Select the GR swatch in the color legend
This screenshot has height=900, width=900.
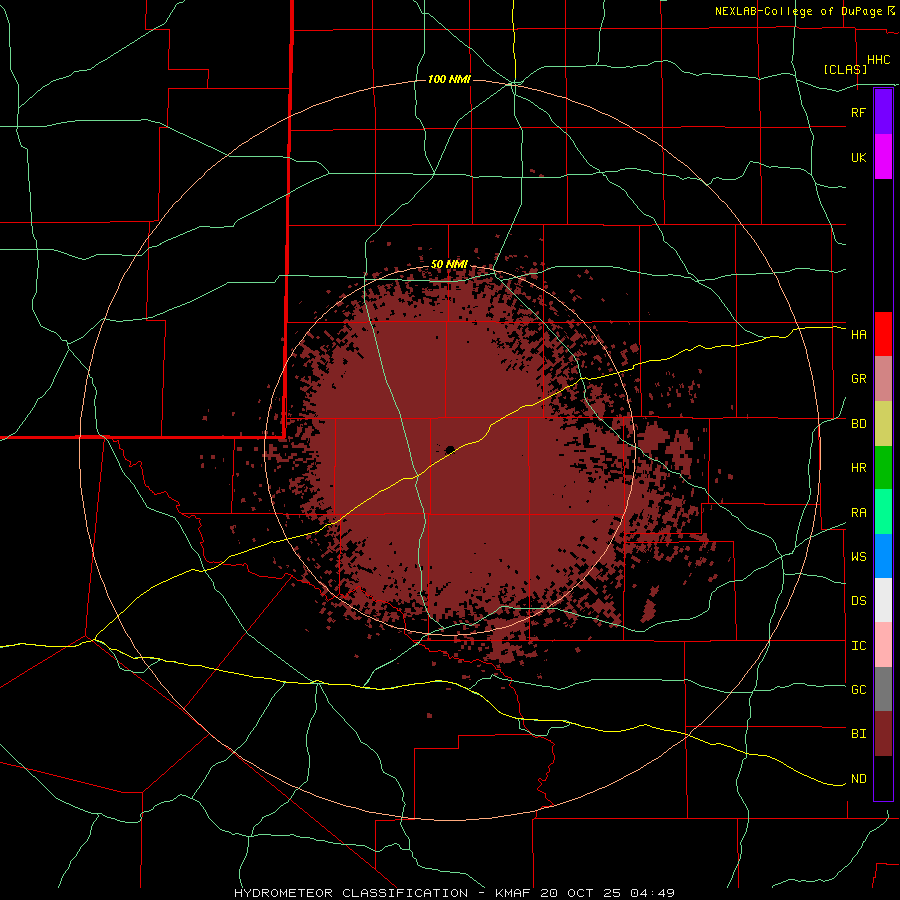(883, 379)
